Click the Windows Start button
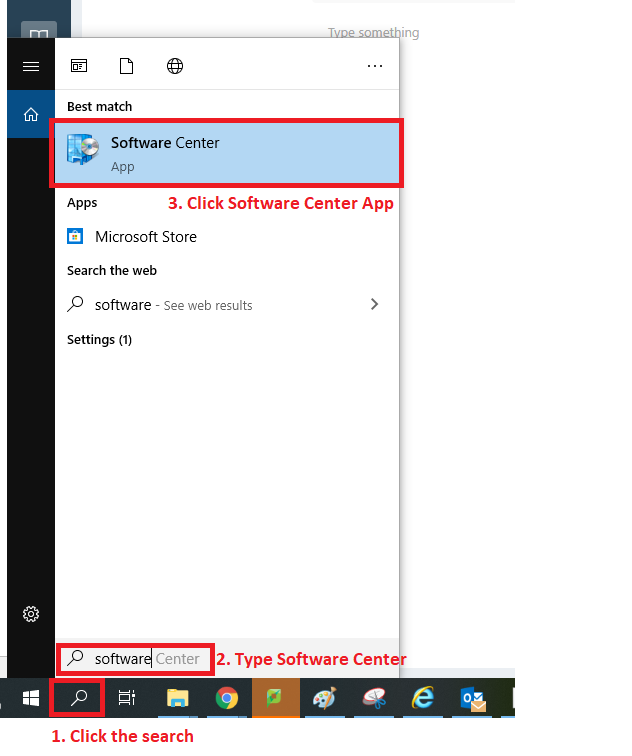Image resolution: width=632 pixels, height=756 pixels. tap(31, 698)
